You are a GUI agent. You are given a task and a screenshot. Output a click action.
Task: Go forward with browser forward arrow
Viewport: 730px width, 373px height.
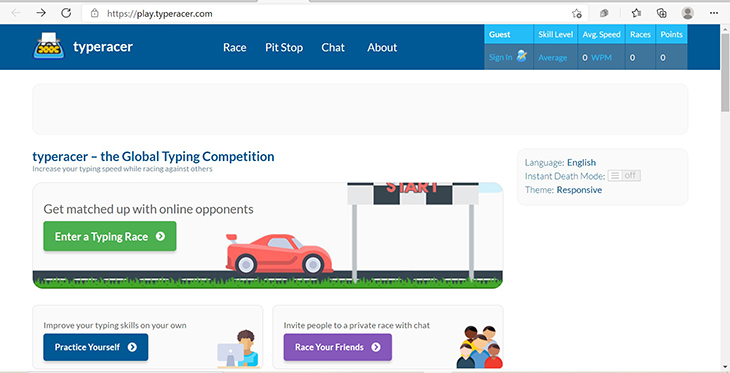41,13
